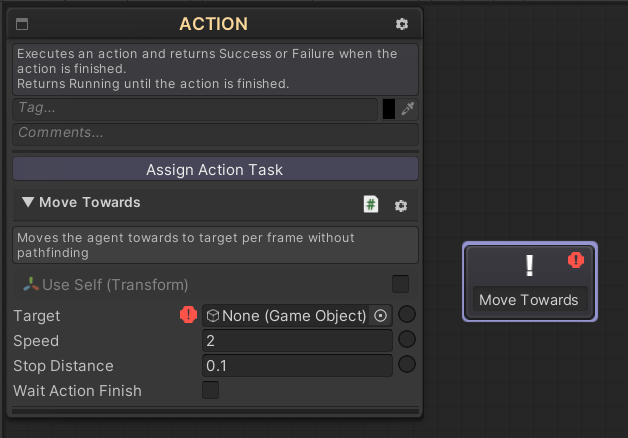
Task: Open the object picker for the Target field
Action: pos(380,316)
